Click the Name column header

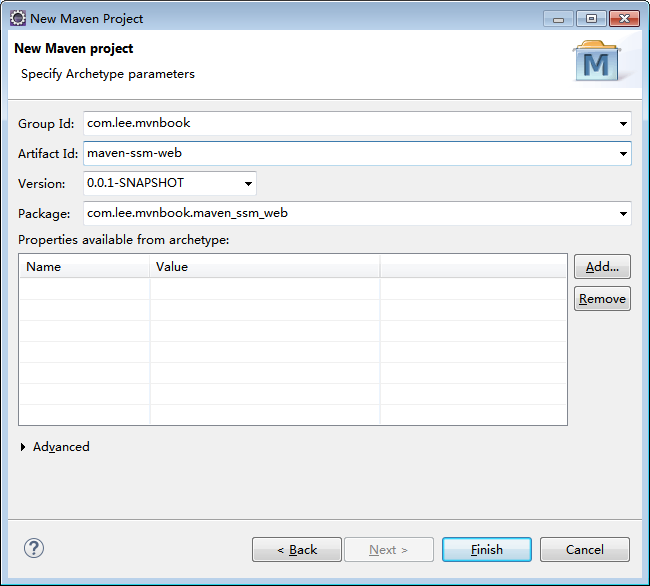click(85, 266)
